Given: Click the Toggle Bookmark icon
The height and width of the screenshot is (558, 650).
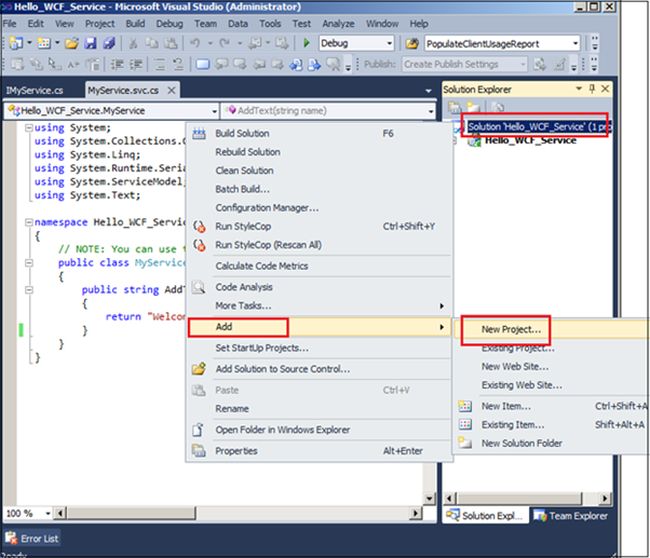Looking at the screenshot, I should point(203,64).
